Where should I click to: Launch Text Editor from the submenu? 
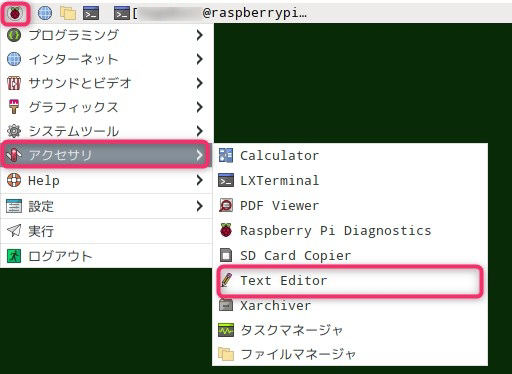click(x=350, y=280)
